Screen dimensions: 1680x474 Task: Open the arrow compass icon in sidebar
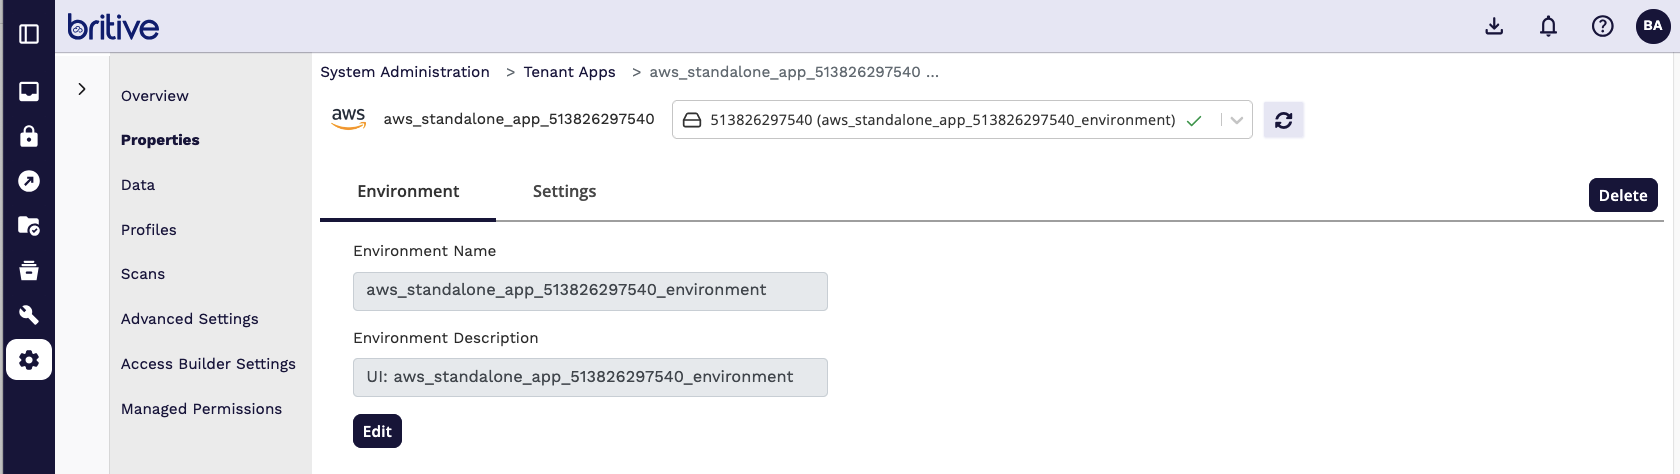click(29, 181)
